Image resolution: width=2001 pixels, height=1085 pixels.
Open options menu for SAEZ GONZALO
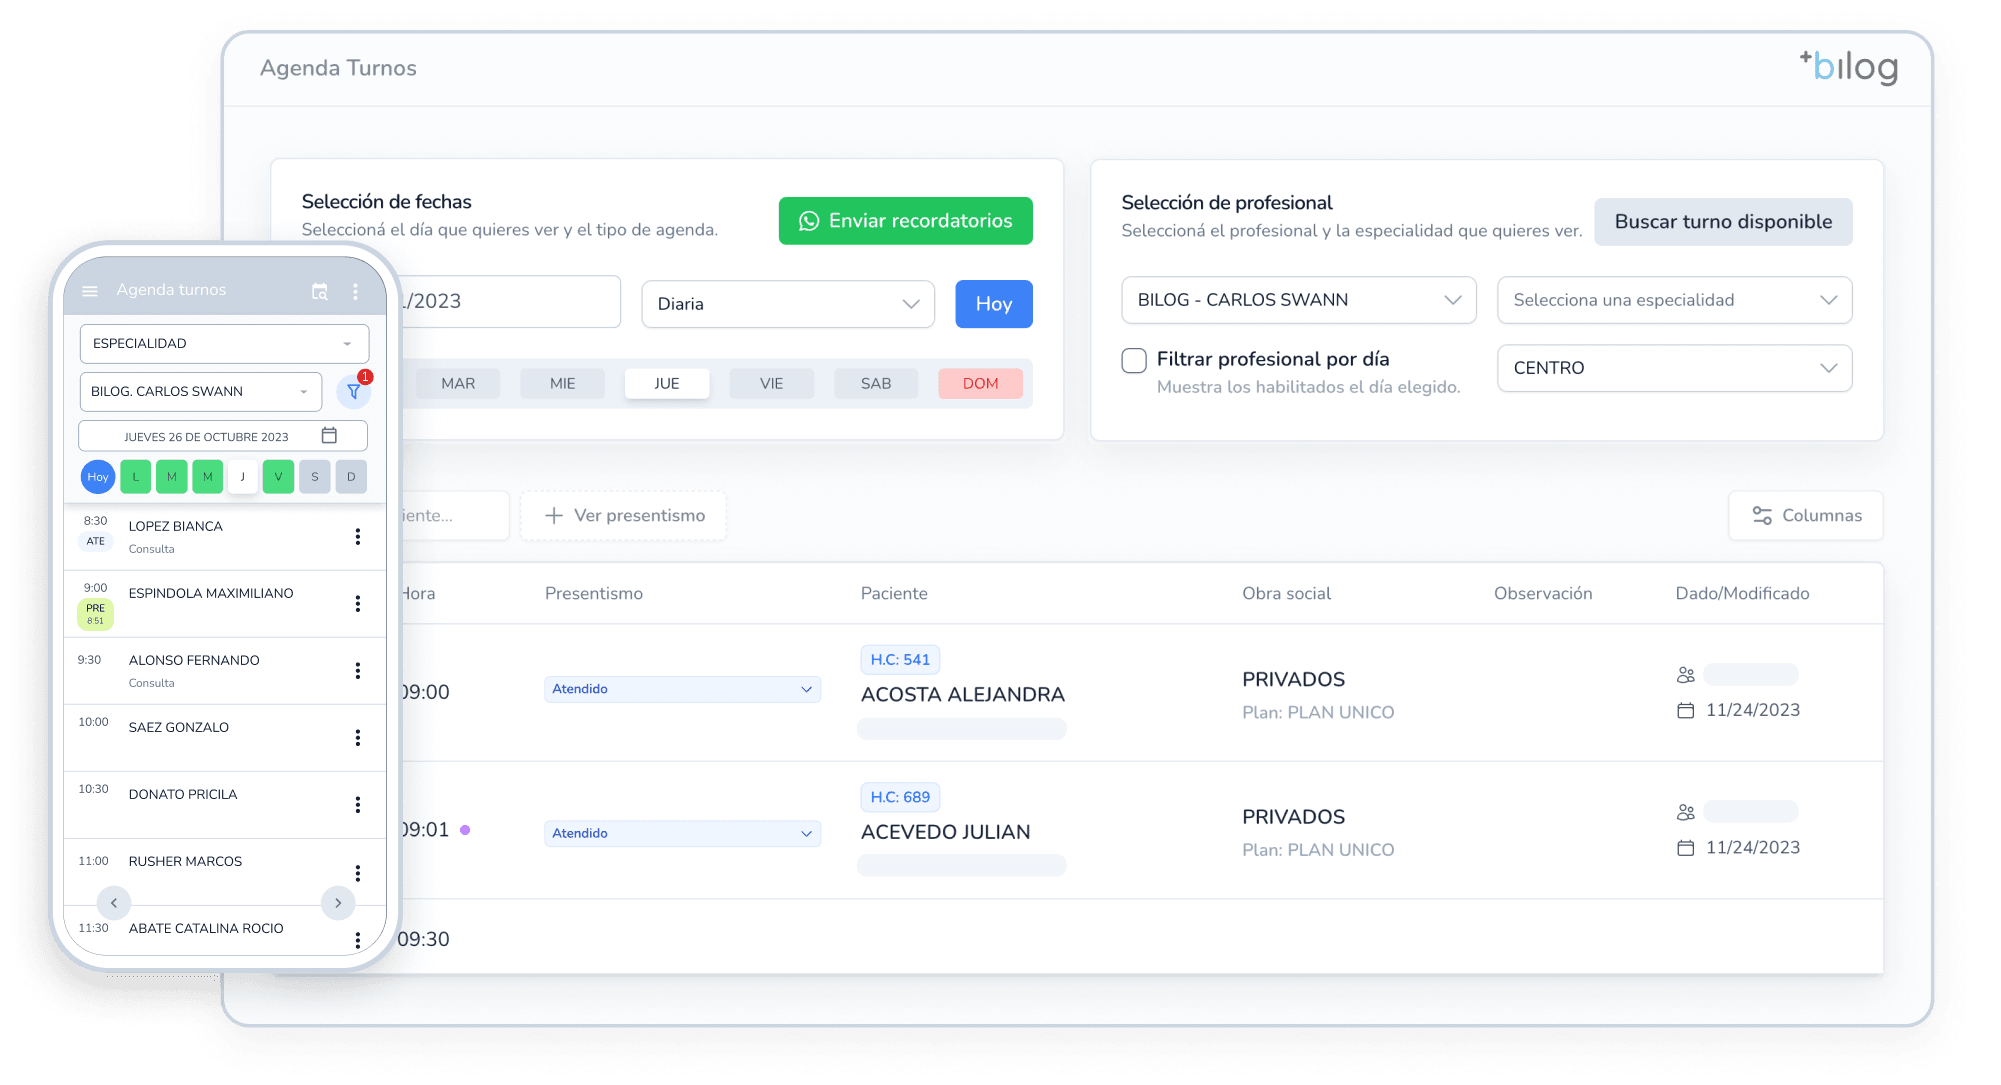(358, 738)
